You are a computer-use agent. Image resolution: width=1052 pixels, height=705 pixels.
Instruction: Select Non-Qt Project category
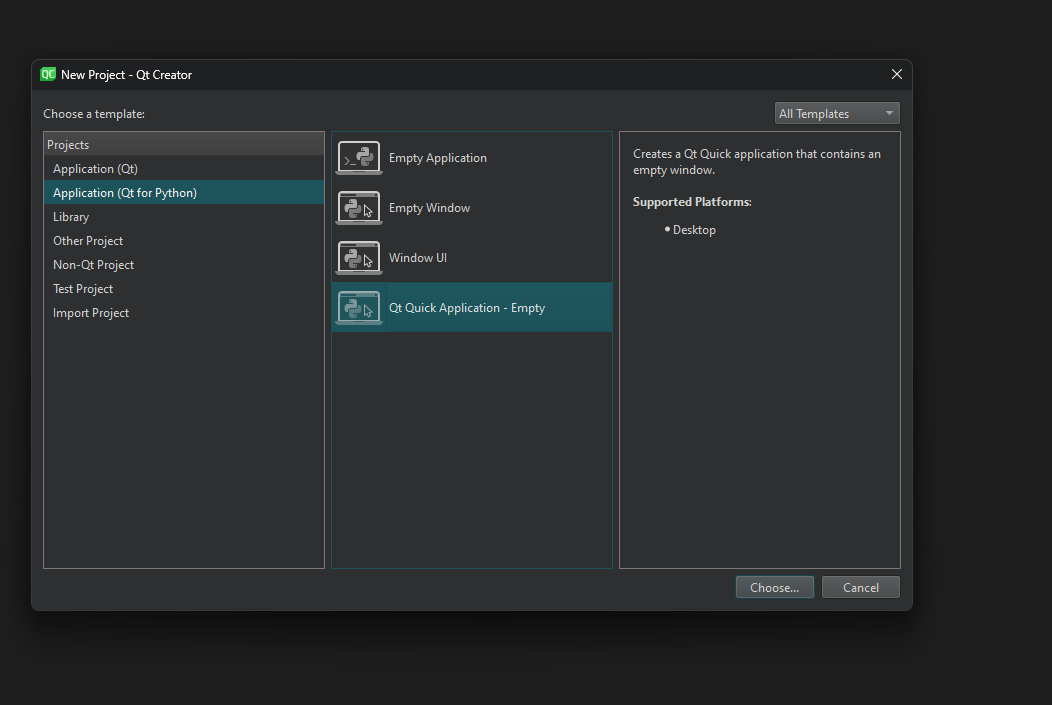[184, 265]
